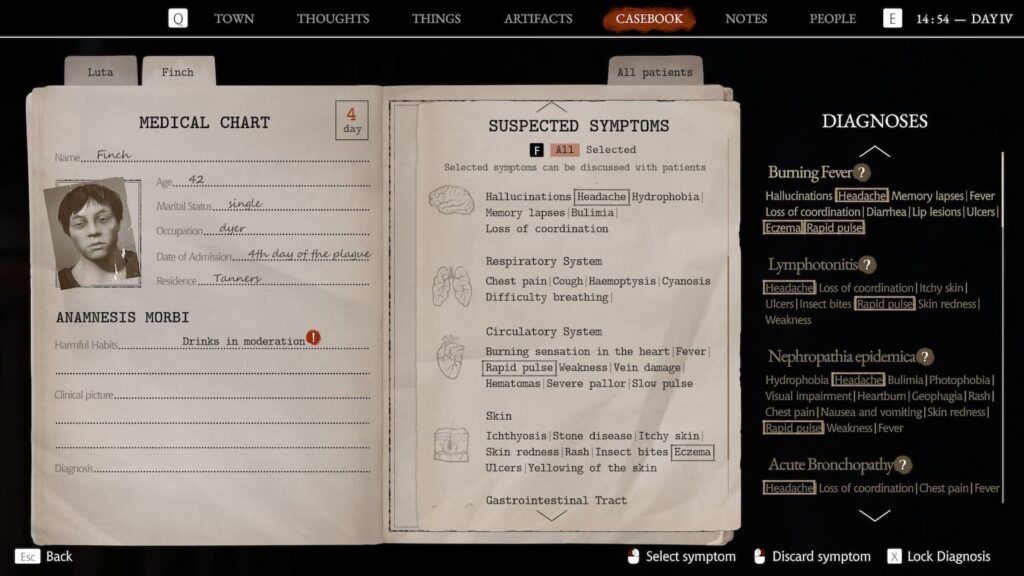Deselect the Eczema symptom in Skin

coord(692,452)
